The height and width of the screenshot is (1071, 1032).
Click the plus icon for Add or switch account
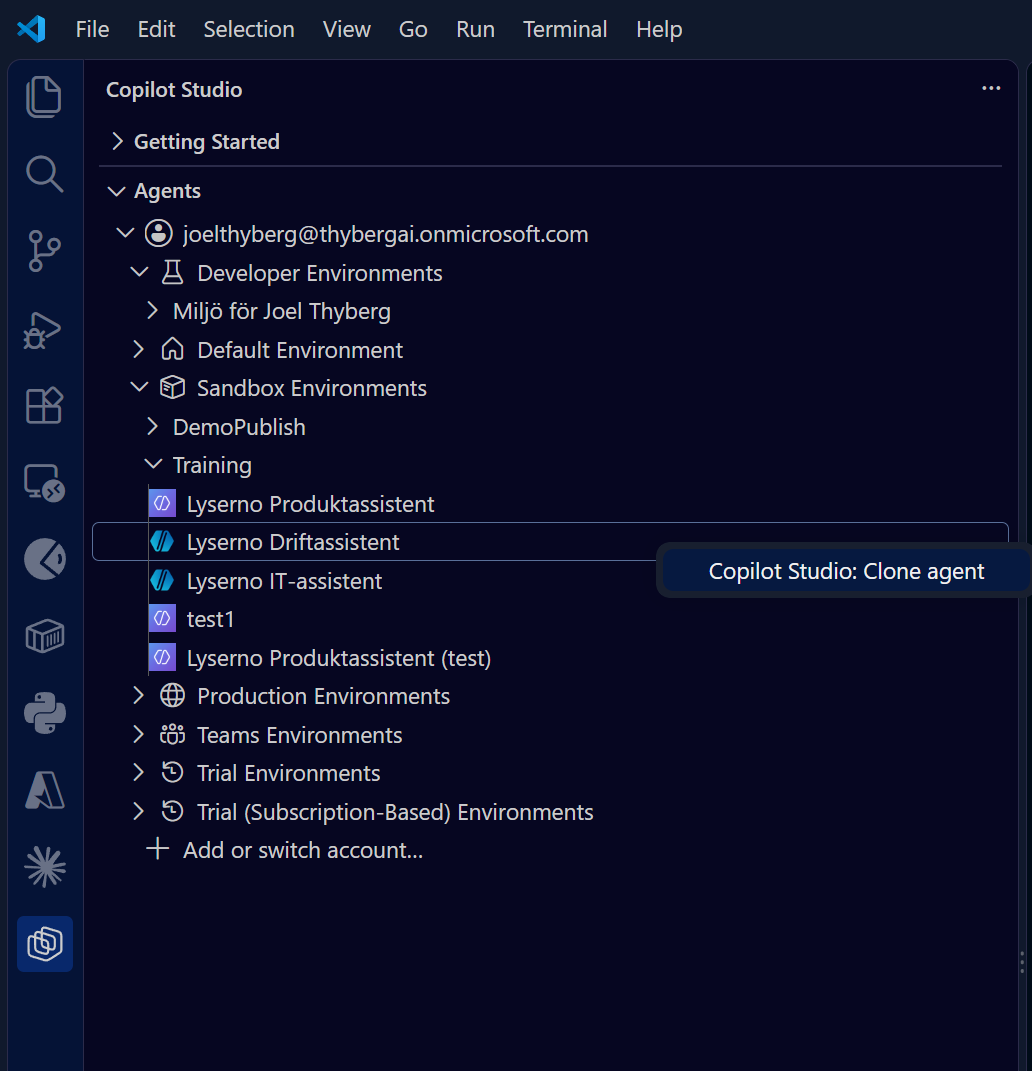pyautogui.click(x=158, y=849)
